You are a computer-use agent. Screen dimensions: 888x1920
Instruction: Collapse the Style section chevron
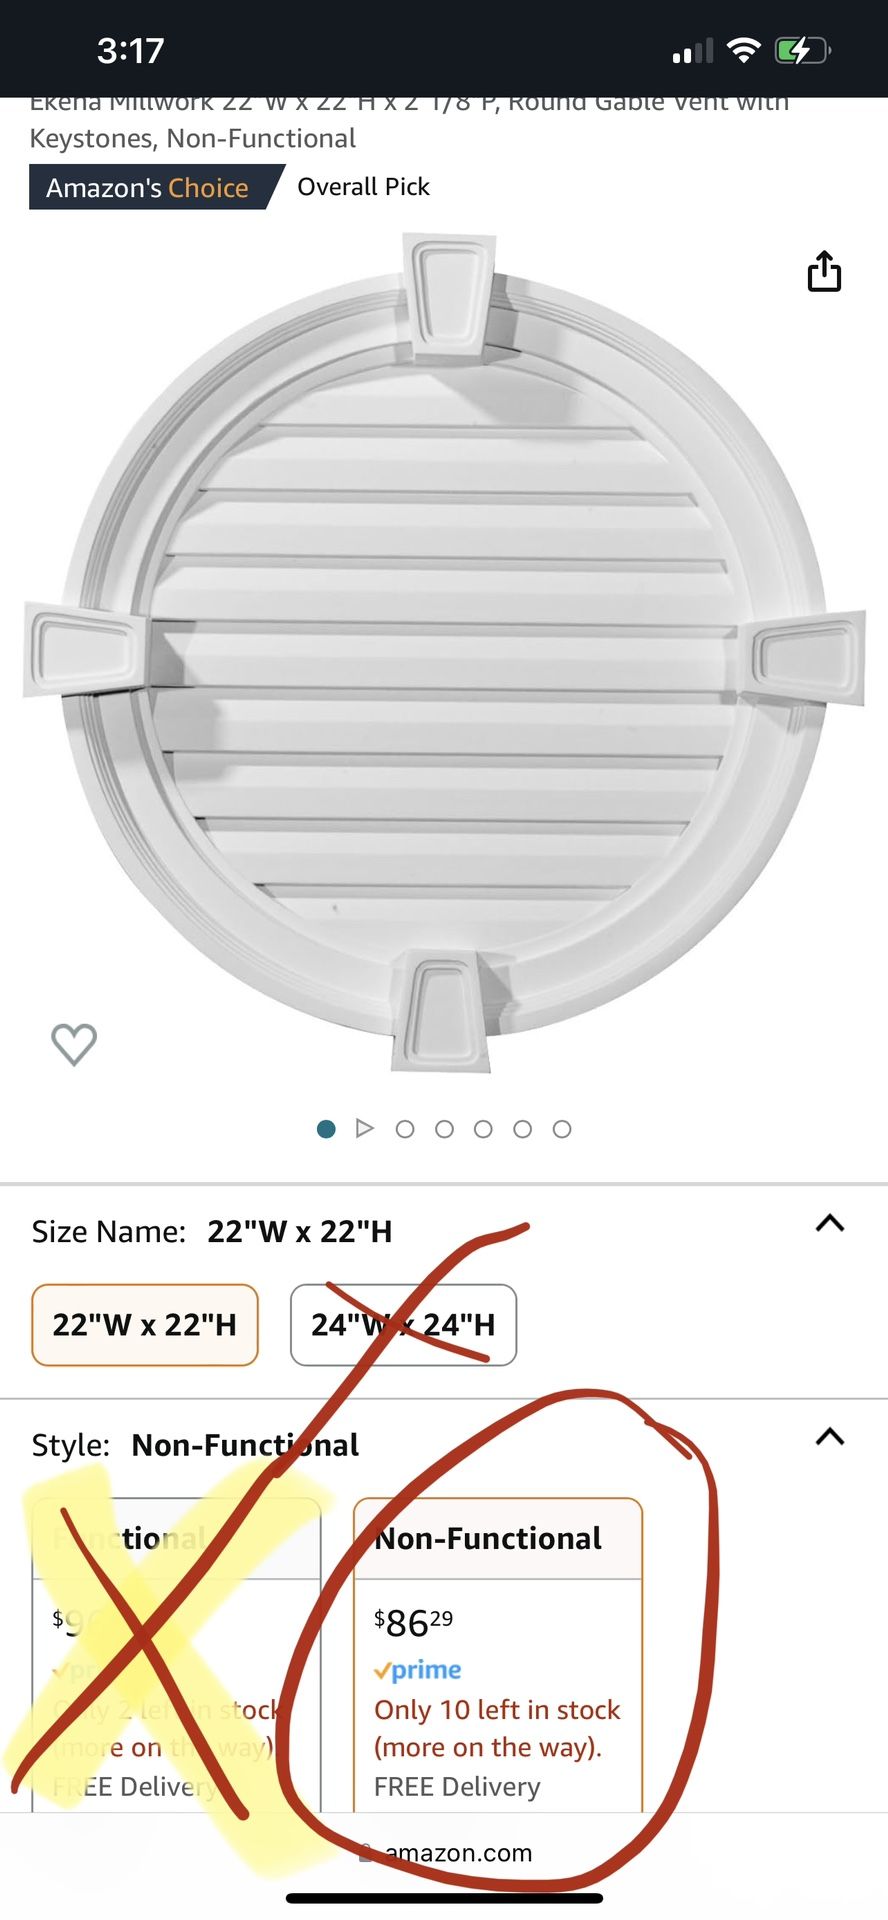pos(830,1437)
